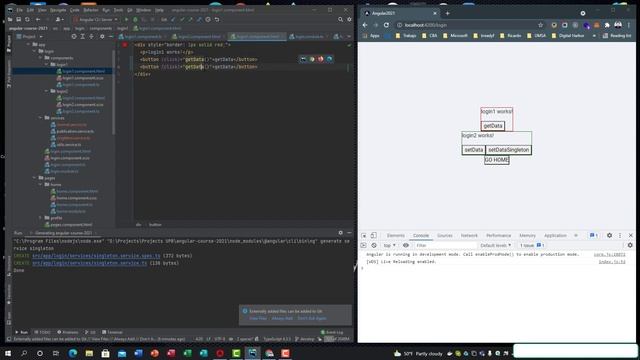Open the Git menu in the IDE
This screenshot has height=360, width=640.
(129, 10)
